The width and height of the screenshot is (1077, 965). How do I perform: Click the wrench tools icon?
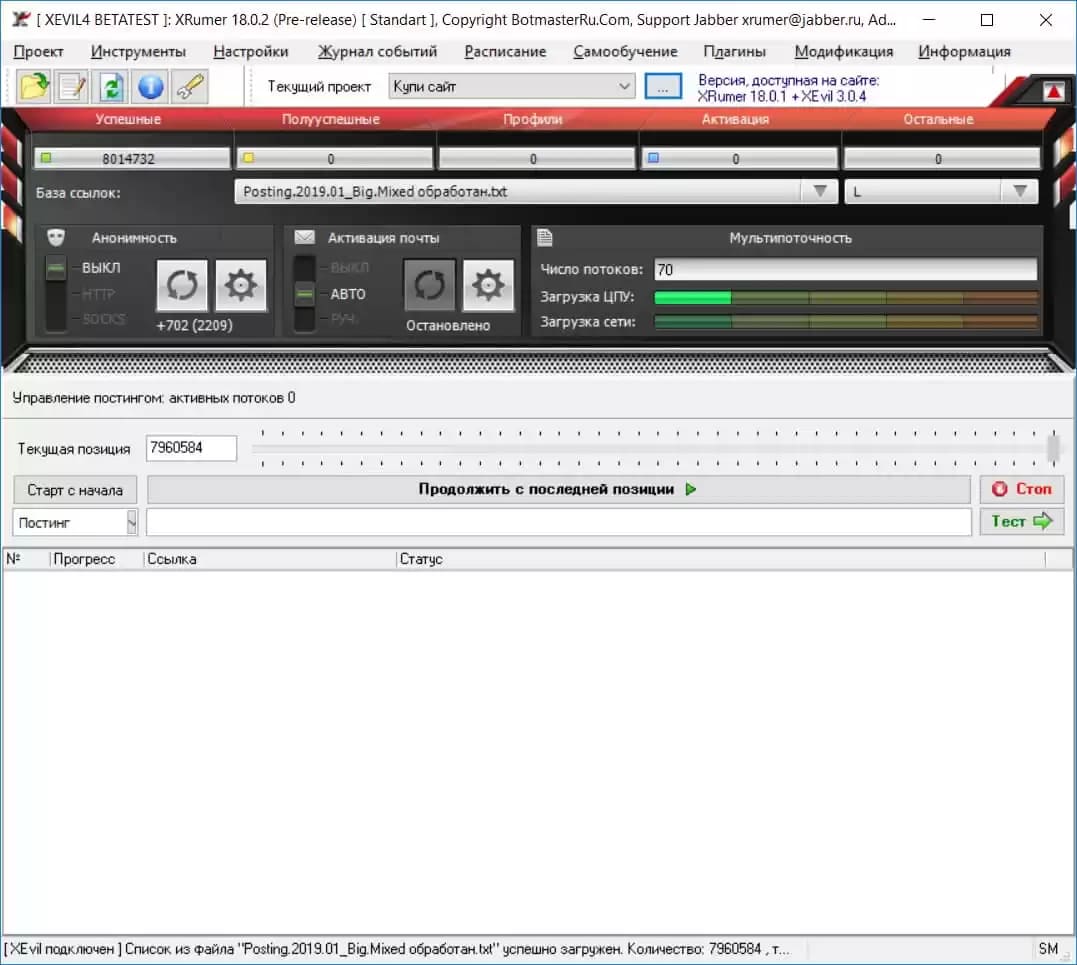(x=190, y=87)
